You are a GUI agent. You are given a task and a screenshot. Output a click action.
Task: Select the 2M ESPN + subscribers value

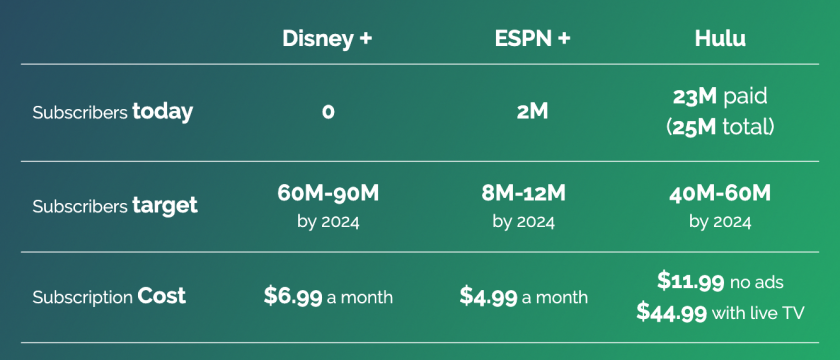tap(532, 112)
